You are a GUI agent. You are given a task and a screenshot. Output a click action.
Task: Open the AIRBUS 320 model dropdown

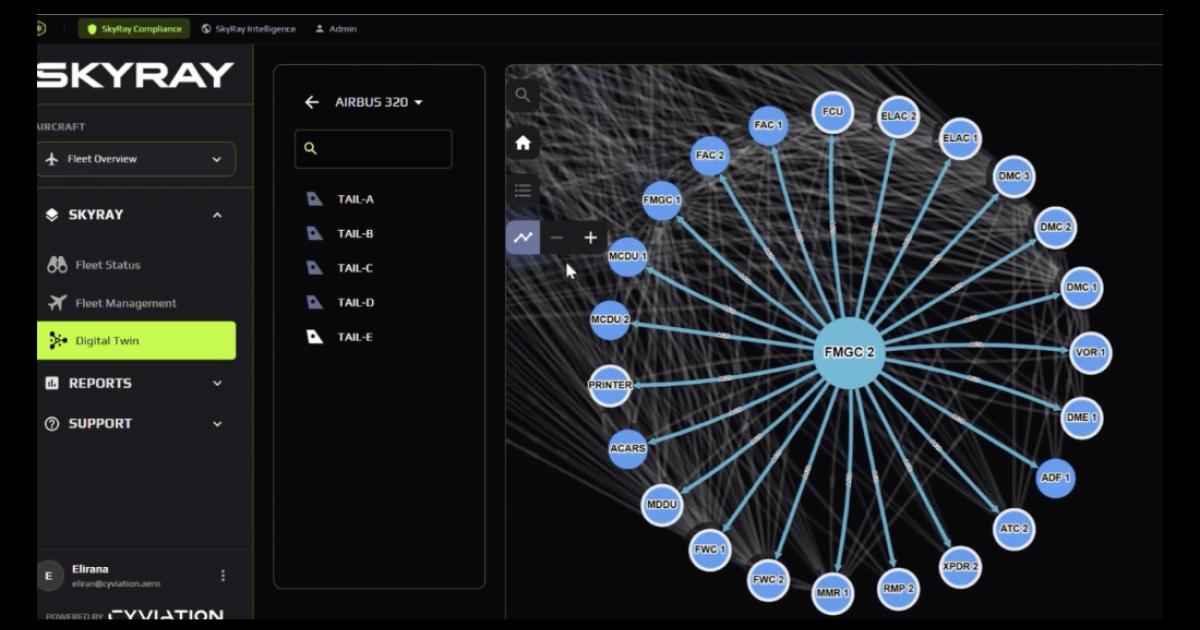[379, 102]
